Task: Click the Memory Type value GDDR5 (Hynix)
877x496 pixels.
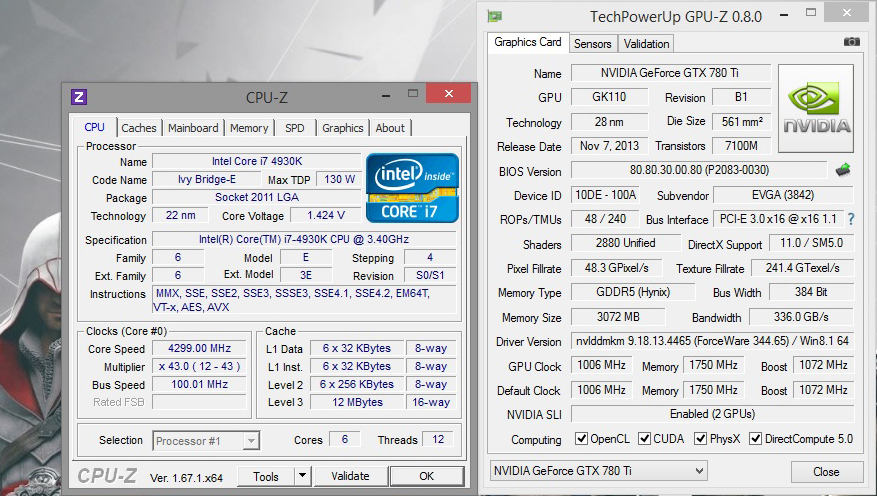Action: [633, 292]
